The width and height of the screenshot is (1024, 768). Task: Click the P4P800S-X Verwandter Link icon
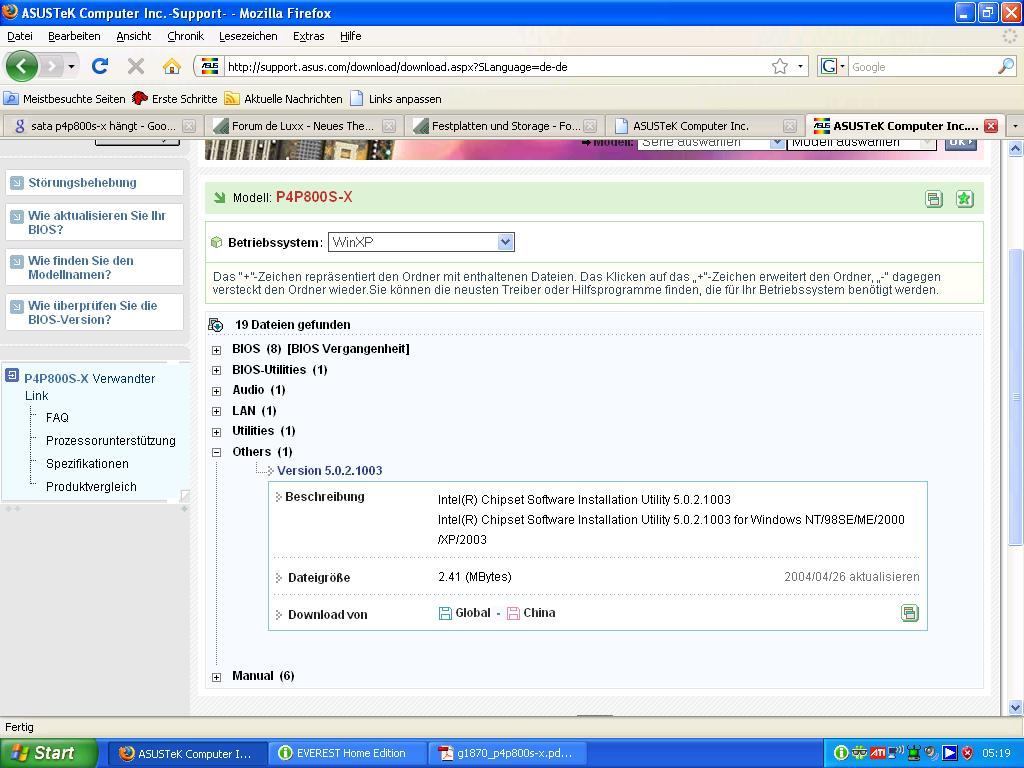pyautogui.click(x=12, y=376)
